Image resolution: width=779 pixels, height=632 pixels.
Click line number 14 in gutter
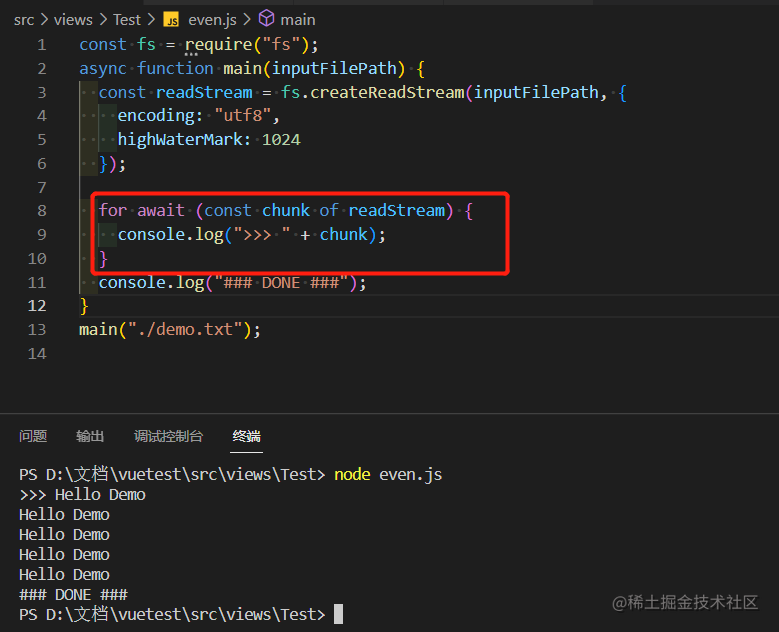tap(37, 354)
